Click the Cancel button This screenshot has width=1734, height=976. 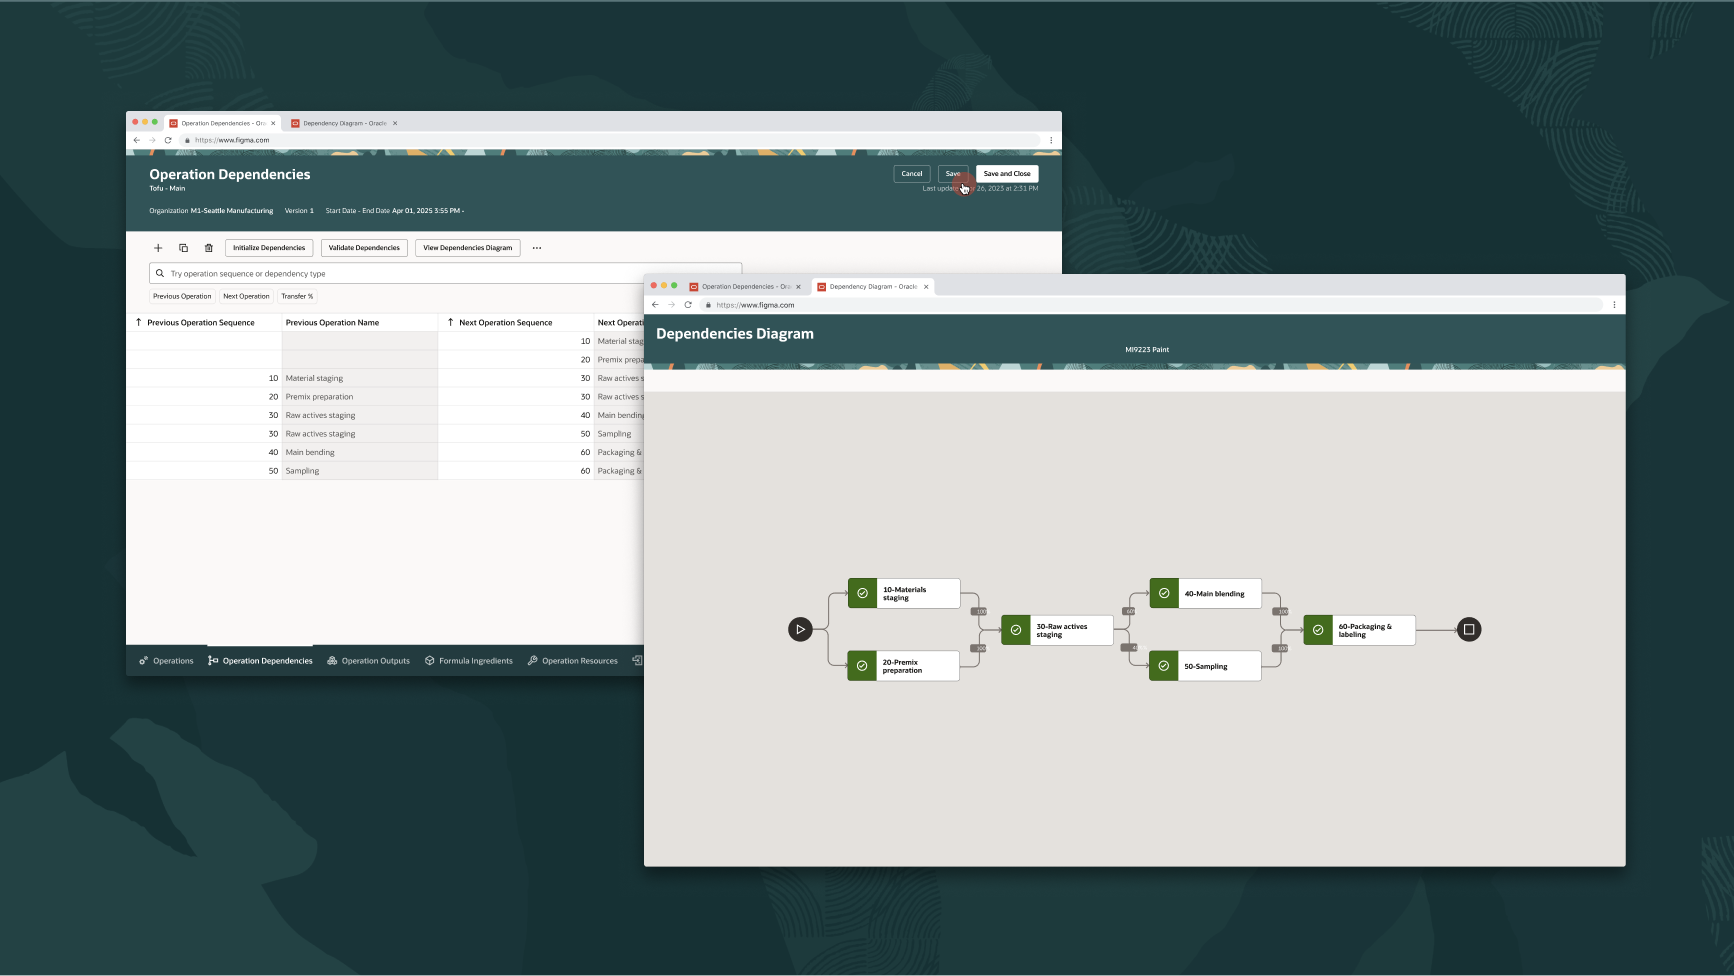(x=912, y=174)
